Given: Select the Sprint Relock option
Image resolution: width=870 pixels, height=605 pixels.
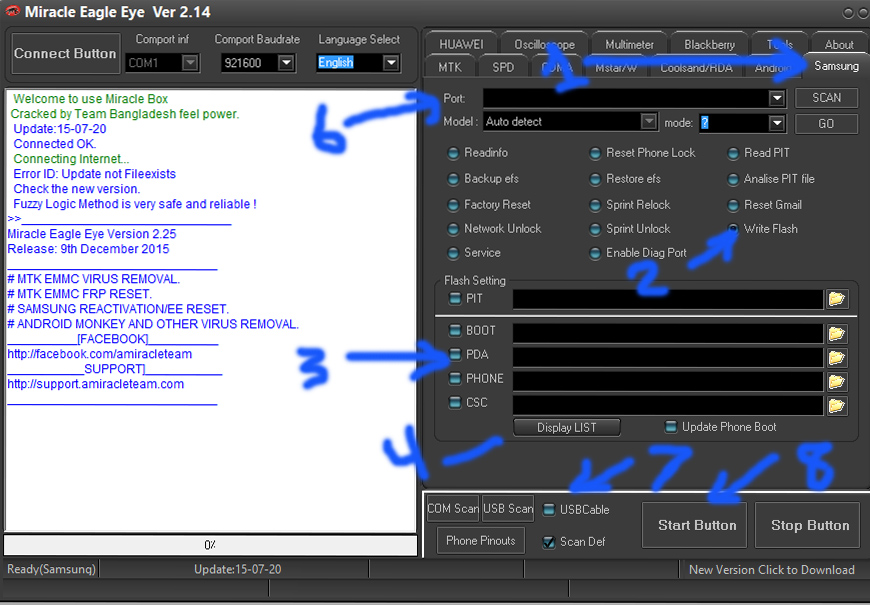Looking at the screenshot, I should 595,205.
